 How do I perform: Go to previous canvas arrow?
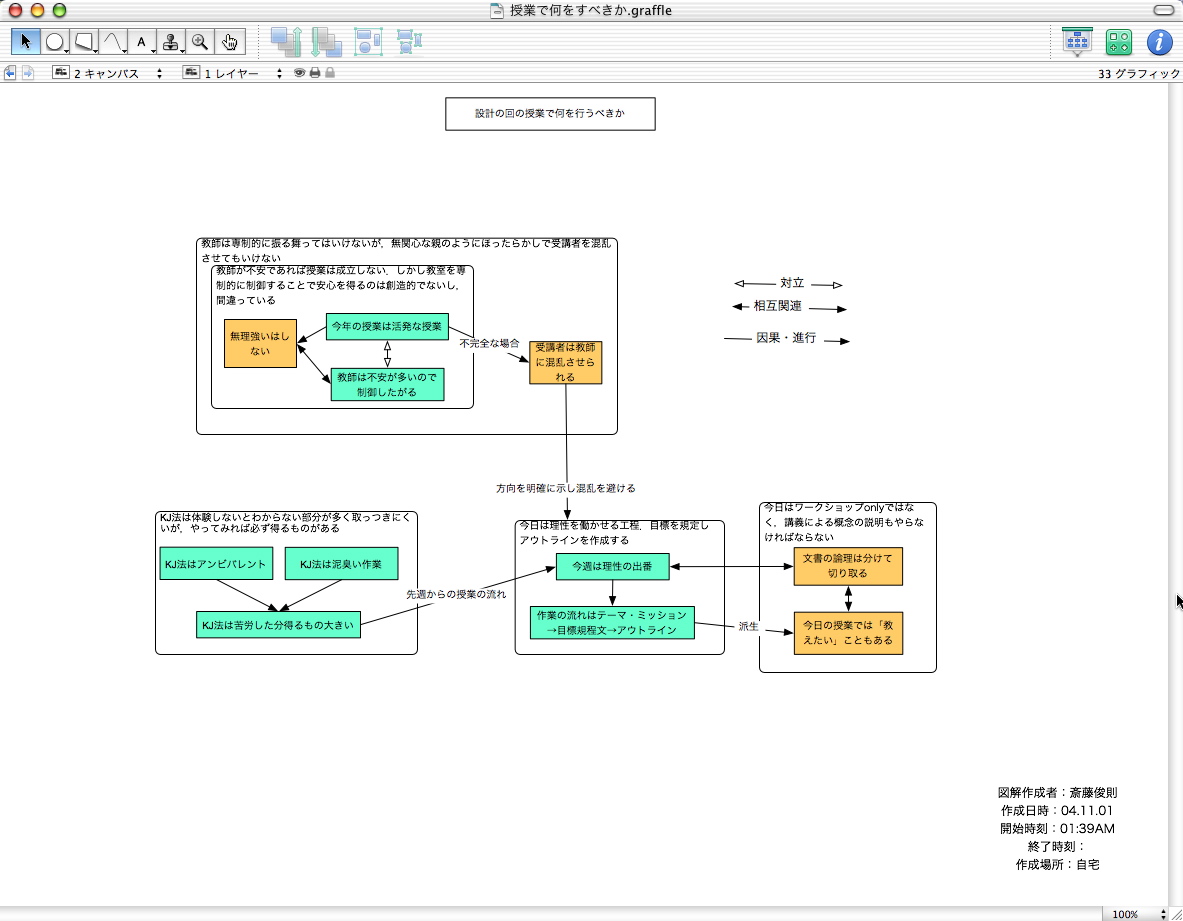[10, 73]
